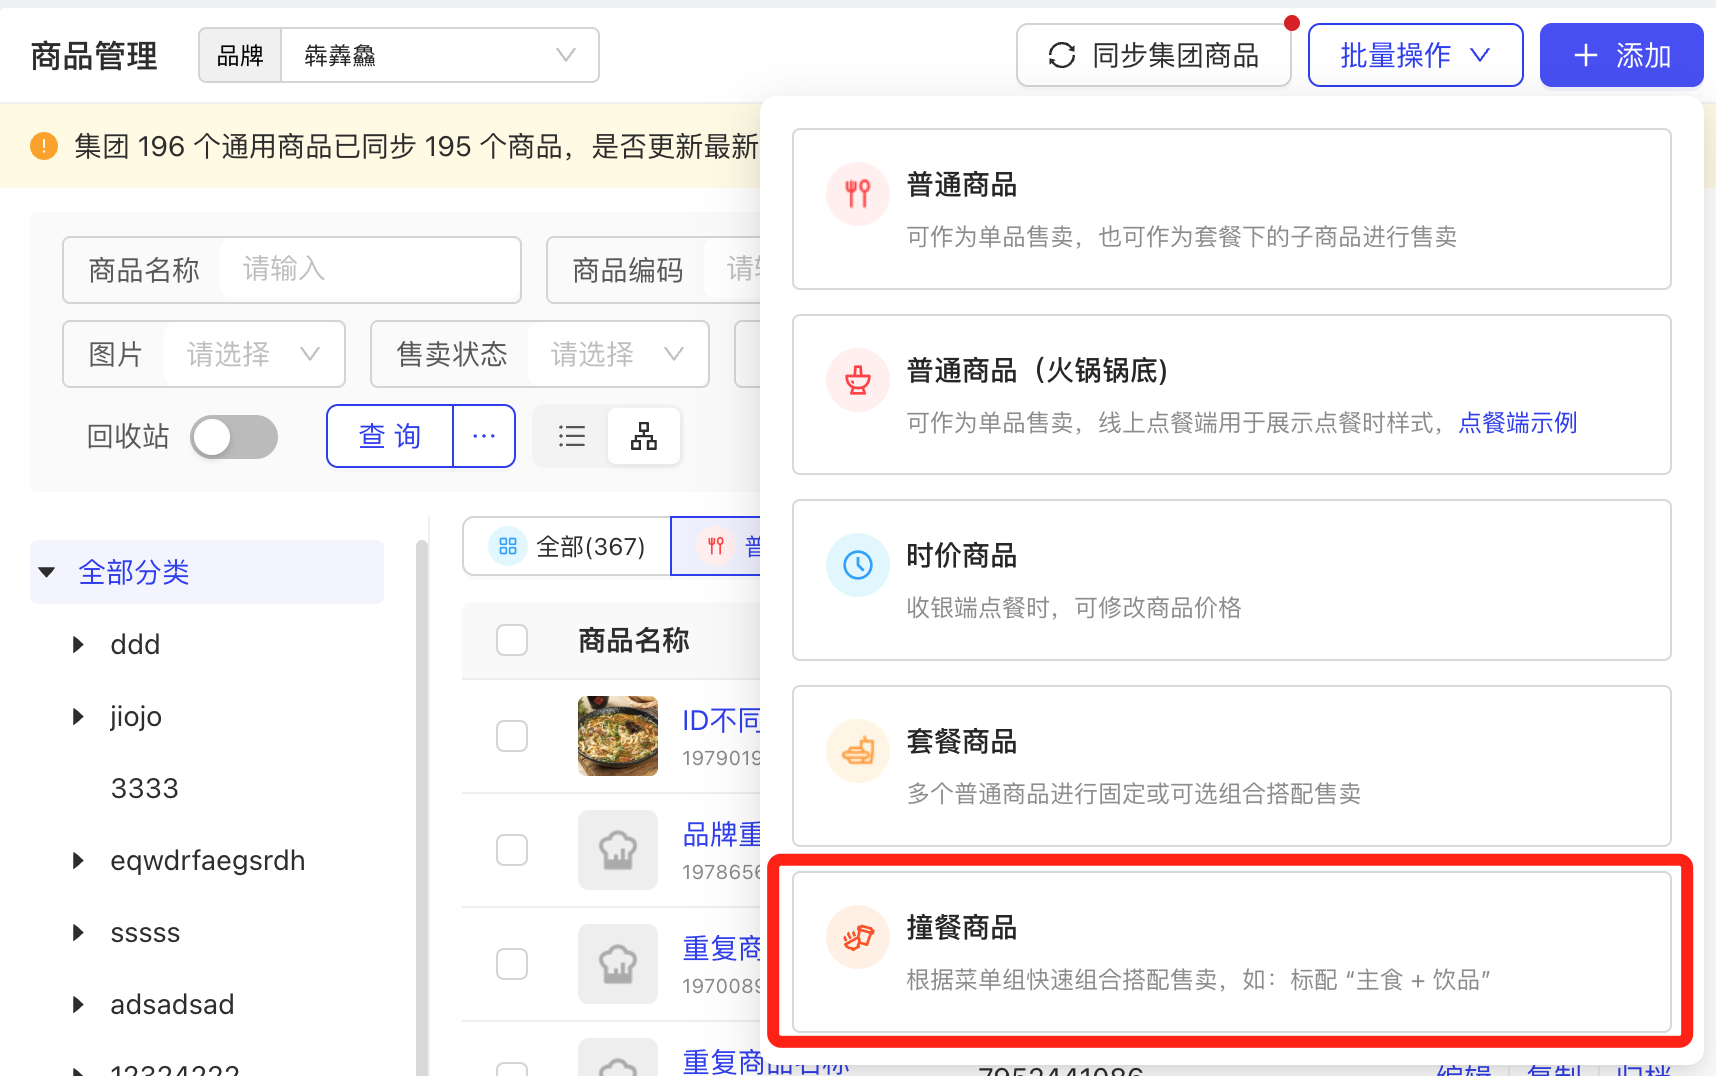Screen dimensions: 1716x1076
Task: Switch to tree hierarchy view icon
Action: (644, 436)
